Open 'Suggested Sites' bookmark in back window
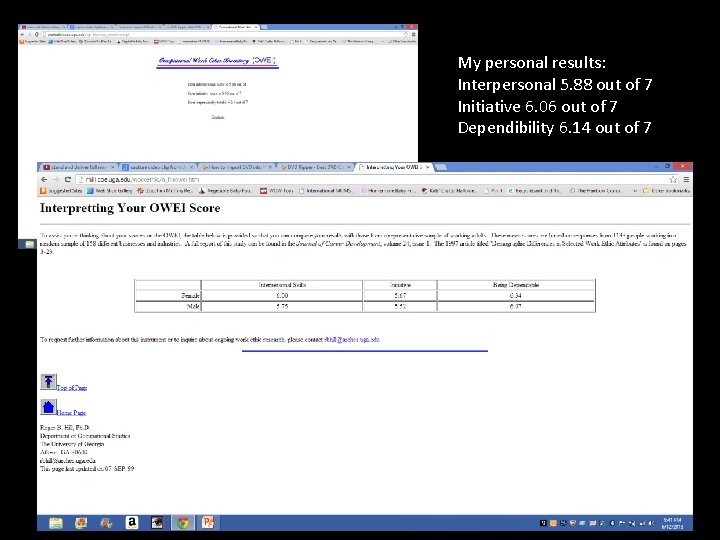 [33, 41]
